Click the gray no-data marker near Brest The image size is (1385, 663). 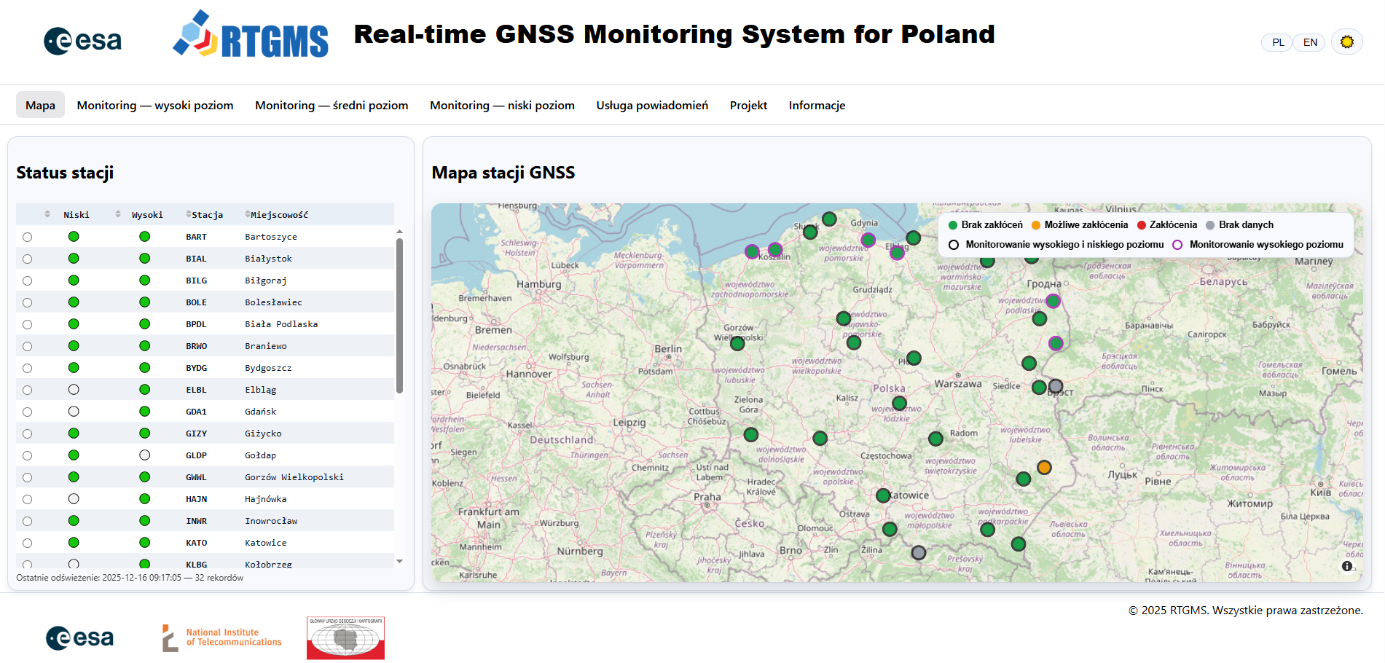click(1055, 386)
